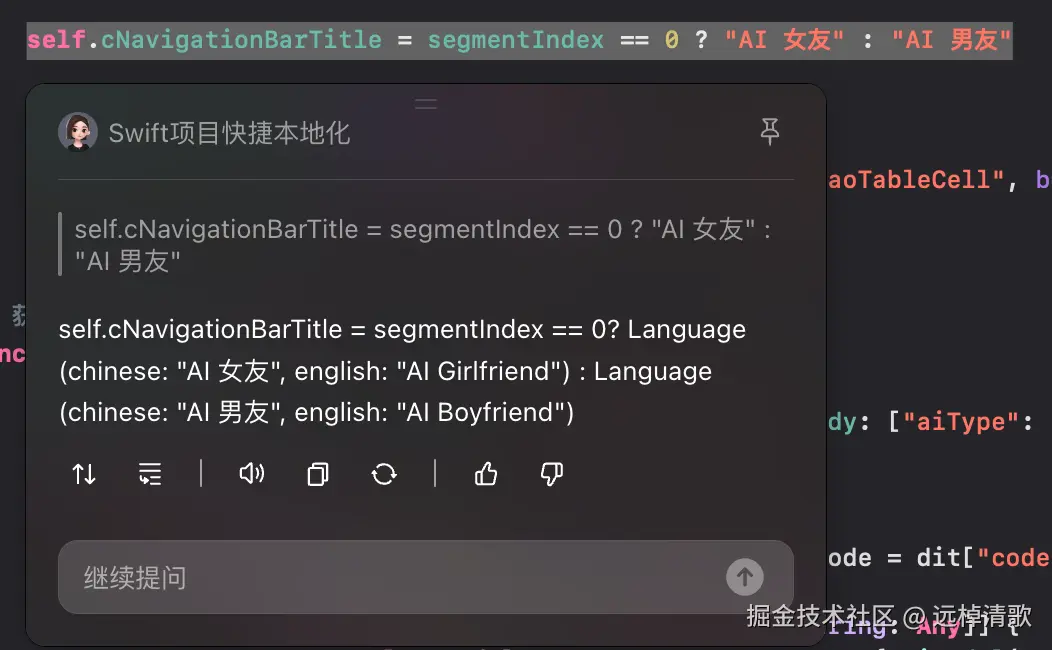Collapse the dialog via the top drag handle
Viewport: 1052px width, 650px height.
click(426, 103)
